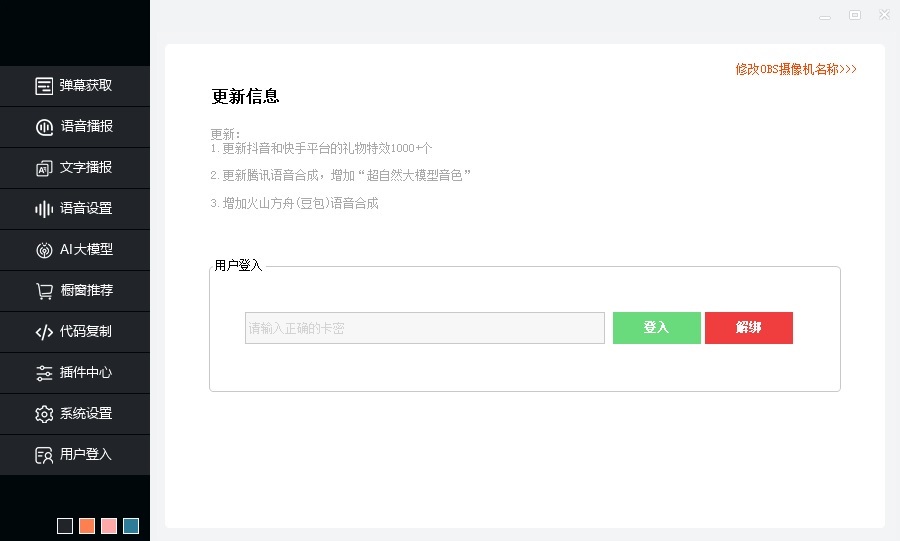Choose the teal blue theme color swatch

pyautogui.click(x=131, y=526)
